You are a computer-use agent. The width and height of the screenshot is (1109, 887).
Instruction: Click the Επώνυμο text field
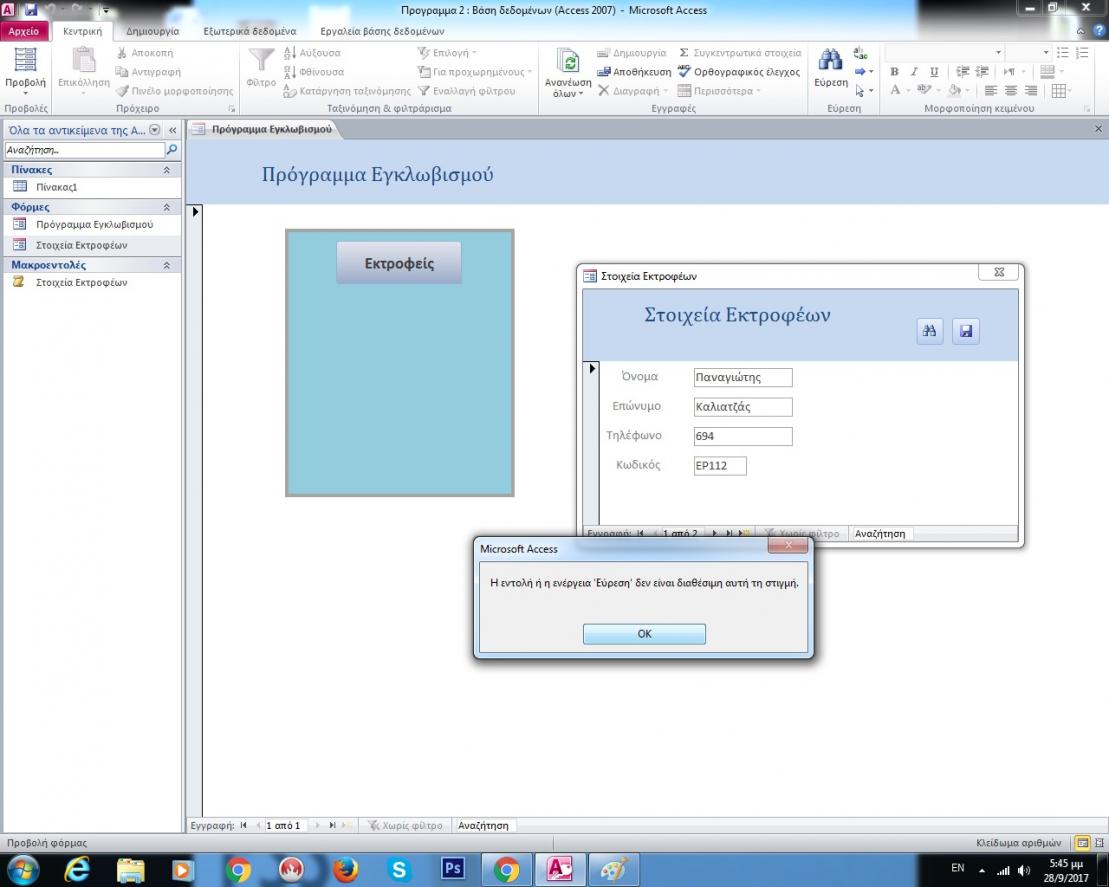pyautogui.click(x=742, y=407)
